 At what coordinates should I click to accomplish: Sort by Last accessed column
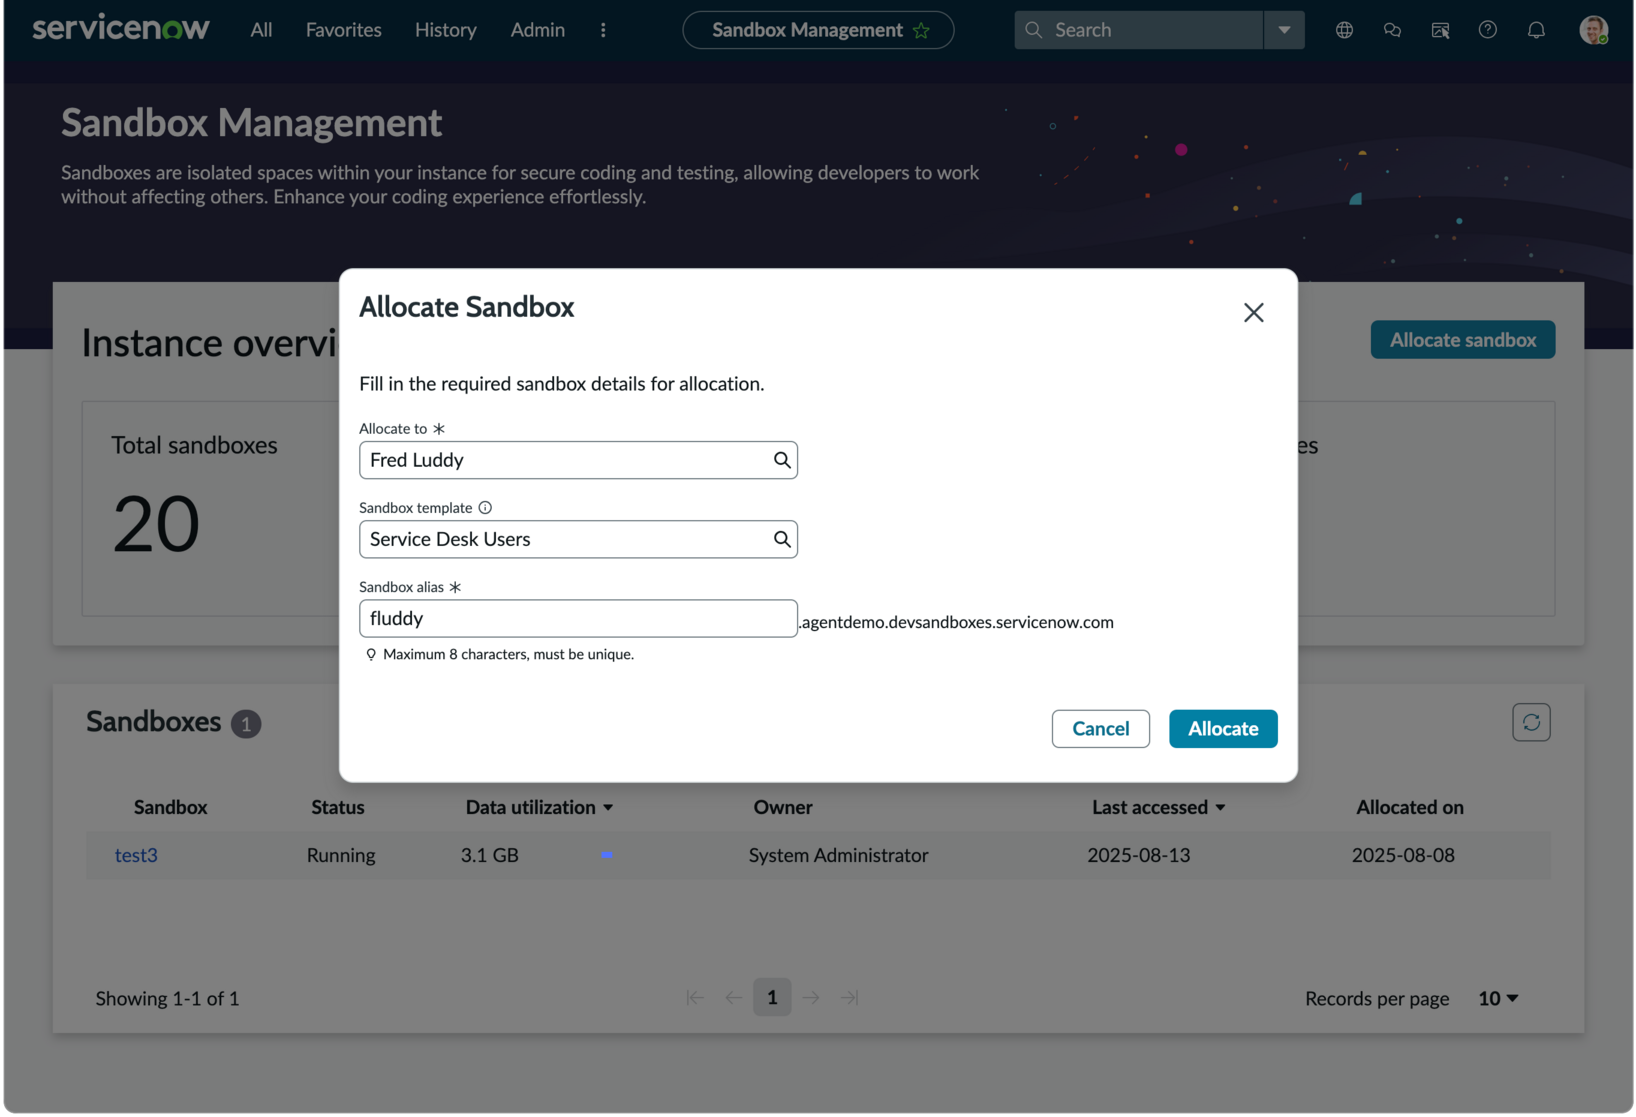point(1158,807)
